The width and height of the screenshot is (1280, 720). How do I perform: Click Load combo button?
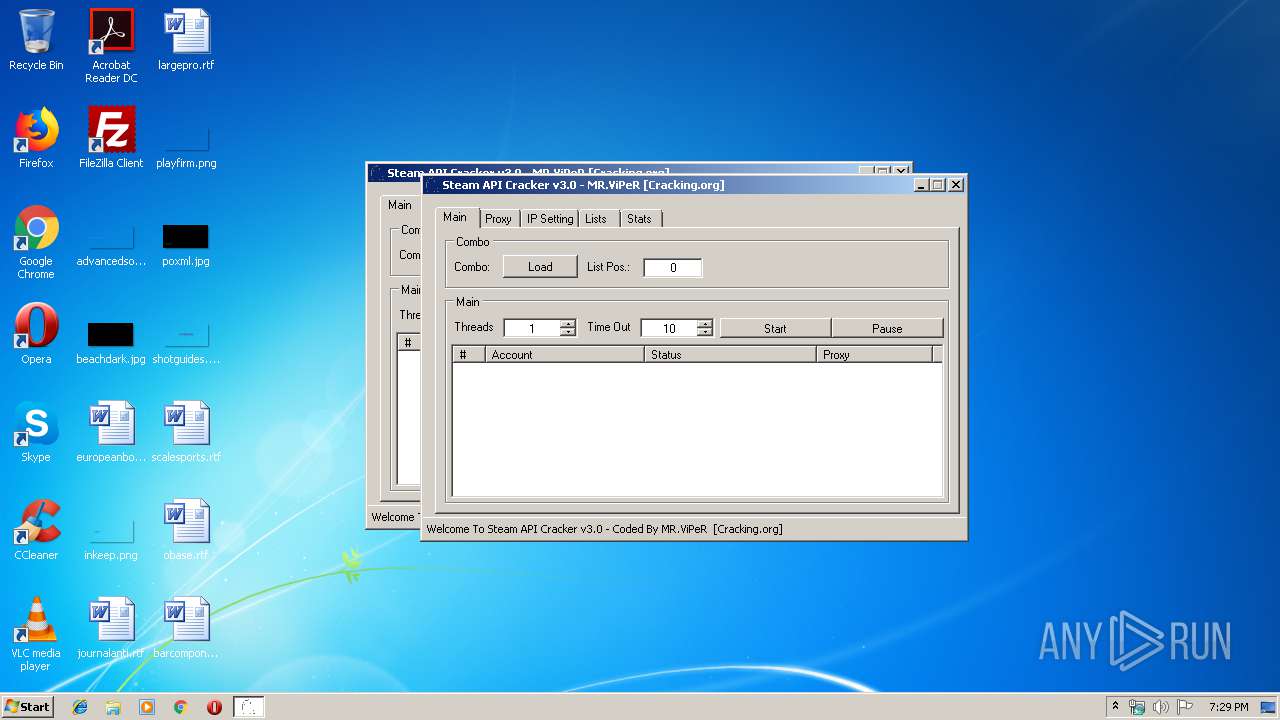click(540, 267)
